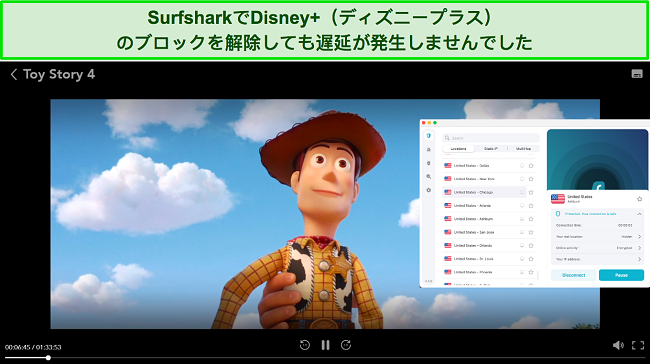The width and height of the screenshot is (650, 364).
Task: Go back using arrow beside Toy Story 4
Action: point(14,74)
